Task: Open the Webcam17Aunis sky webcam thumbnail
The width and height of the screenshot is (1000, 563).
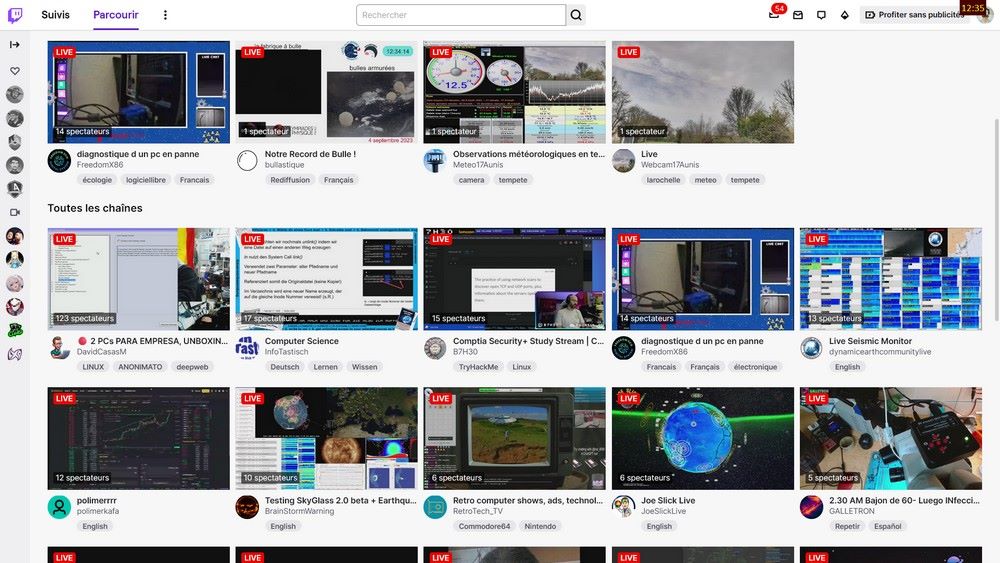Action: click(703, 92)
